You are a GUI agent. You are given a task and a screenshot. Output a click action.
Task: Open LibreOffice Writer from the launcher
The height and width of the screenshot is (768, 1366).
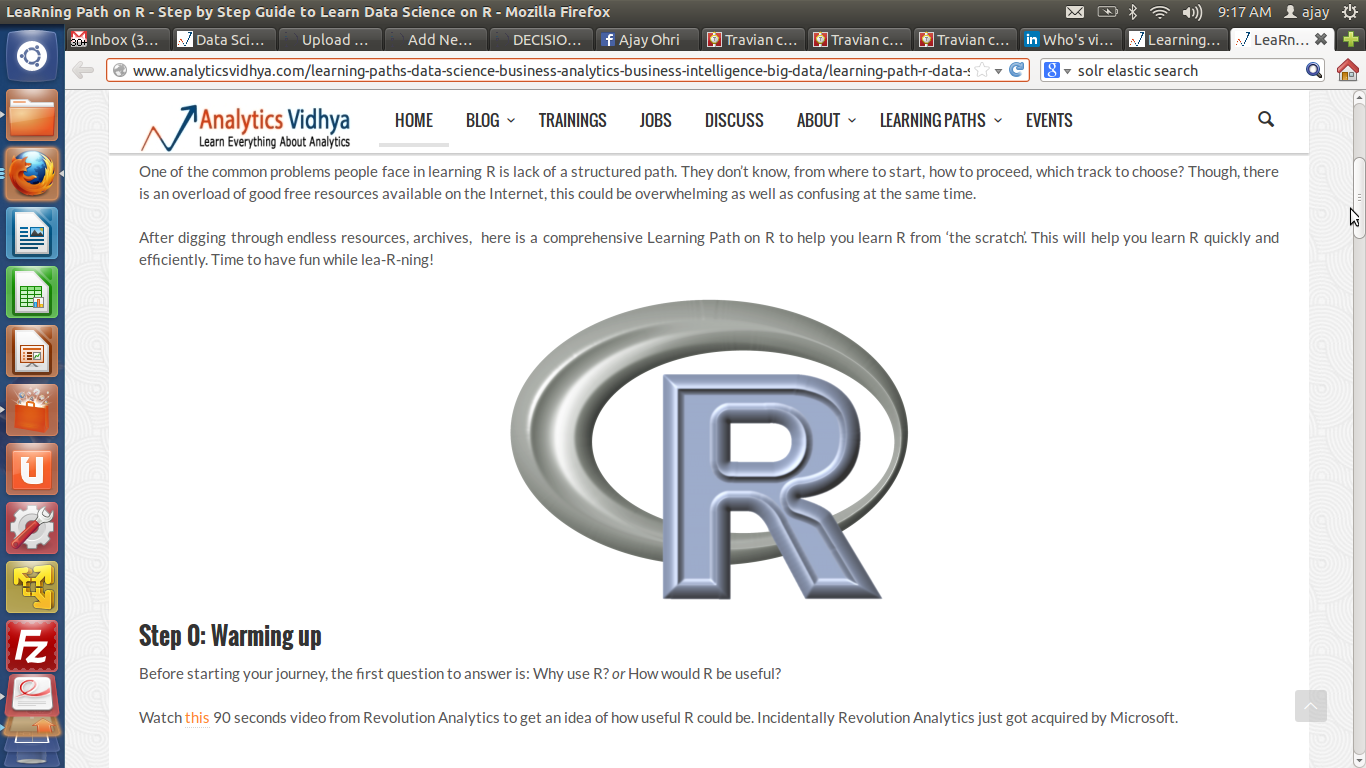[32, 233]
